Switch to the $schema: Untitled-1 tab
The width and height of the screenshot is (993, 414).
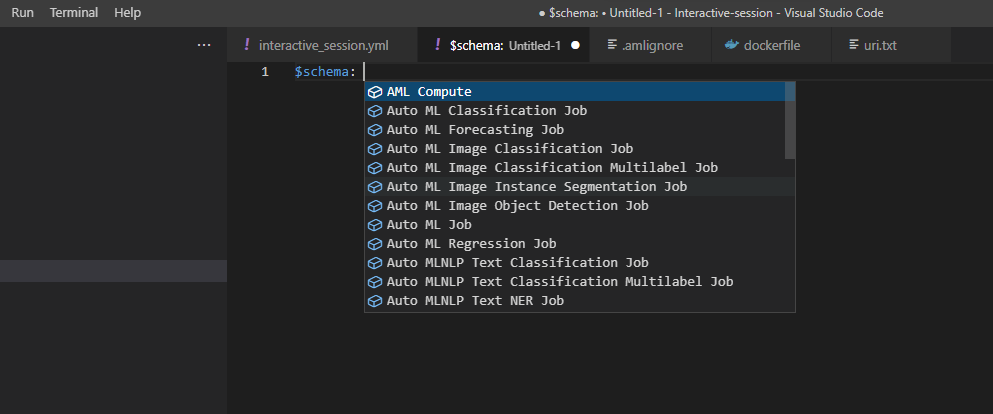505,46
